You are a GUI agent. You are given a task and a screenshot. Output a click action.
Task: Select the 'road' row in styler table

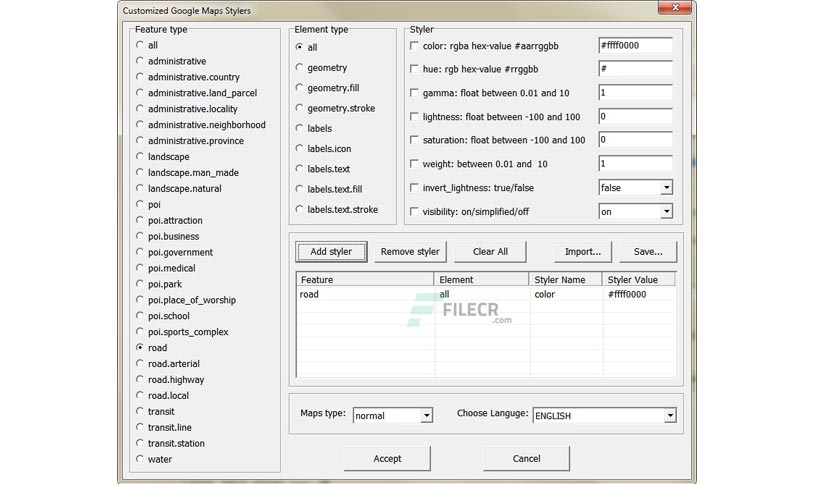coord(486,294)
